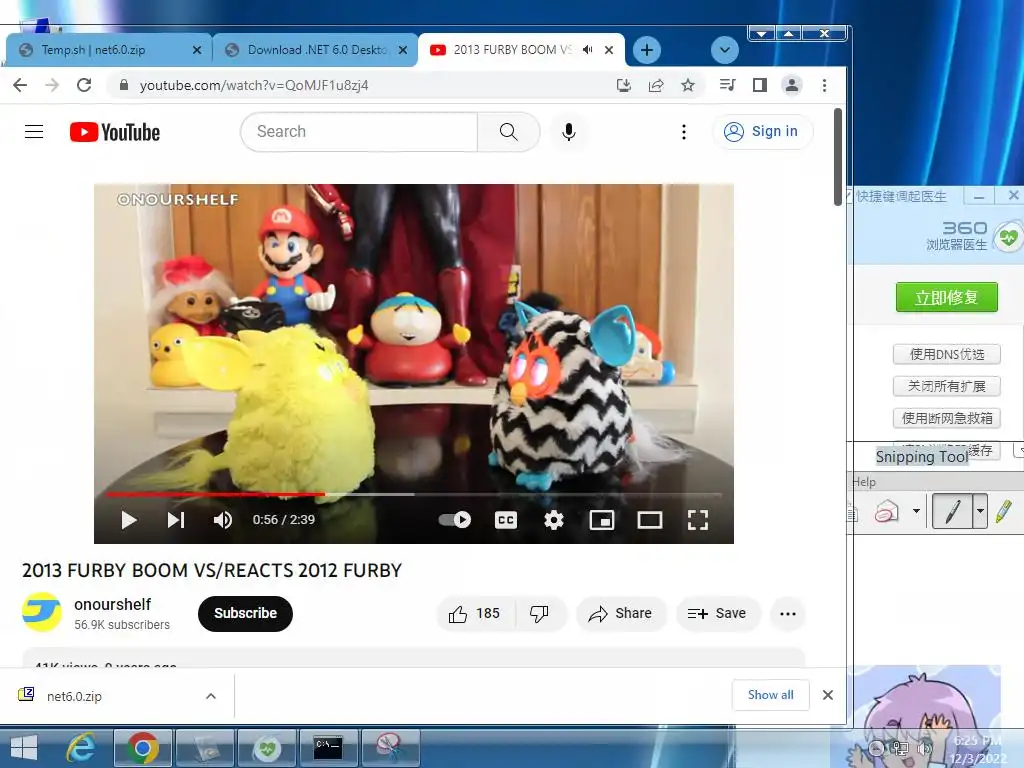Toggle autoplay switch in video player
Screen dimensions: 1024x768
pyautogui.click(x=455, y=520)
